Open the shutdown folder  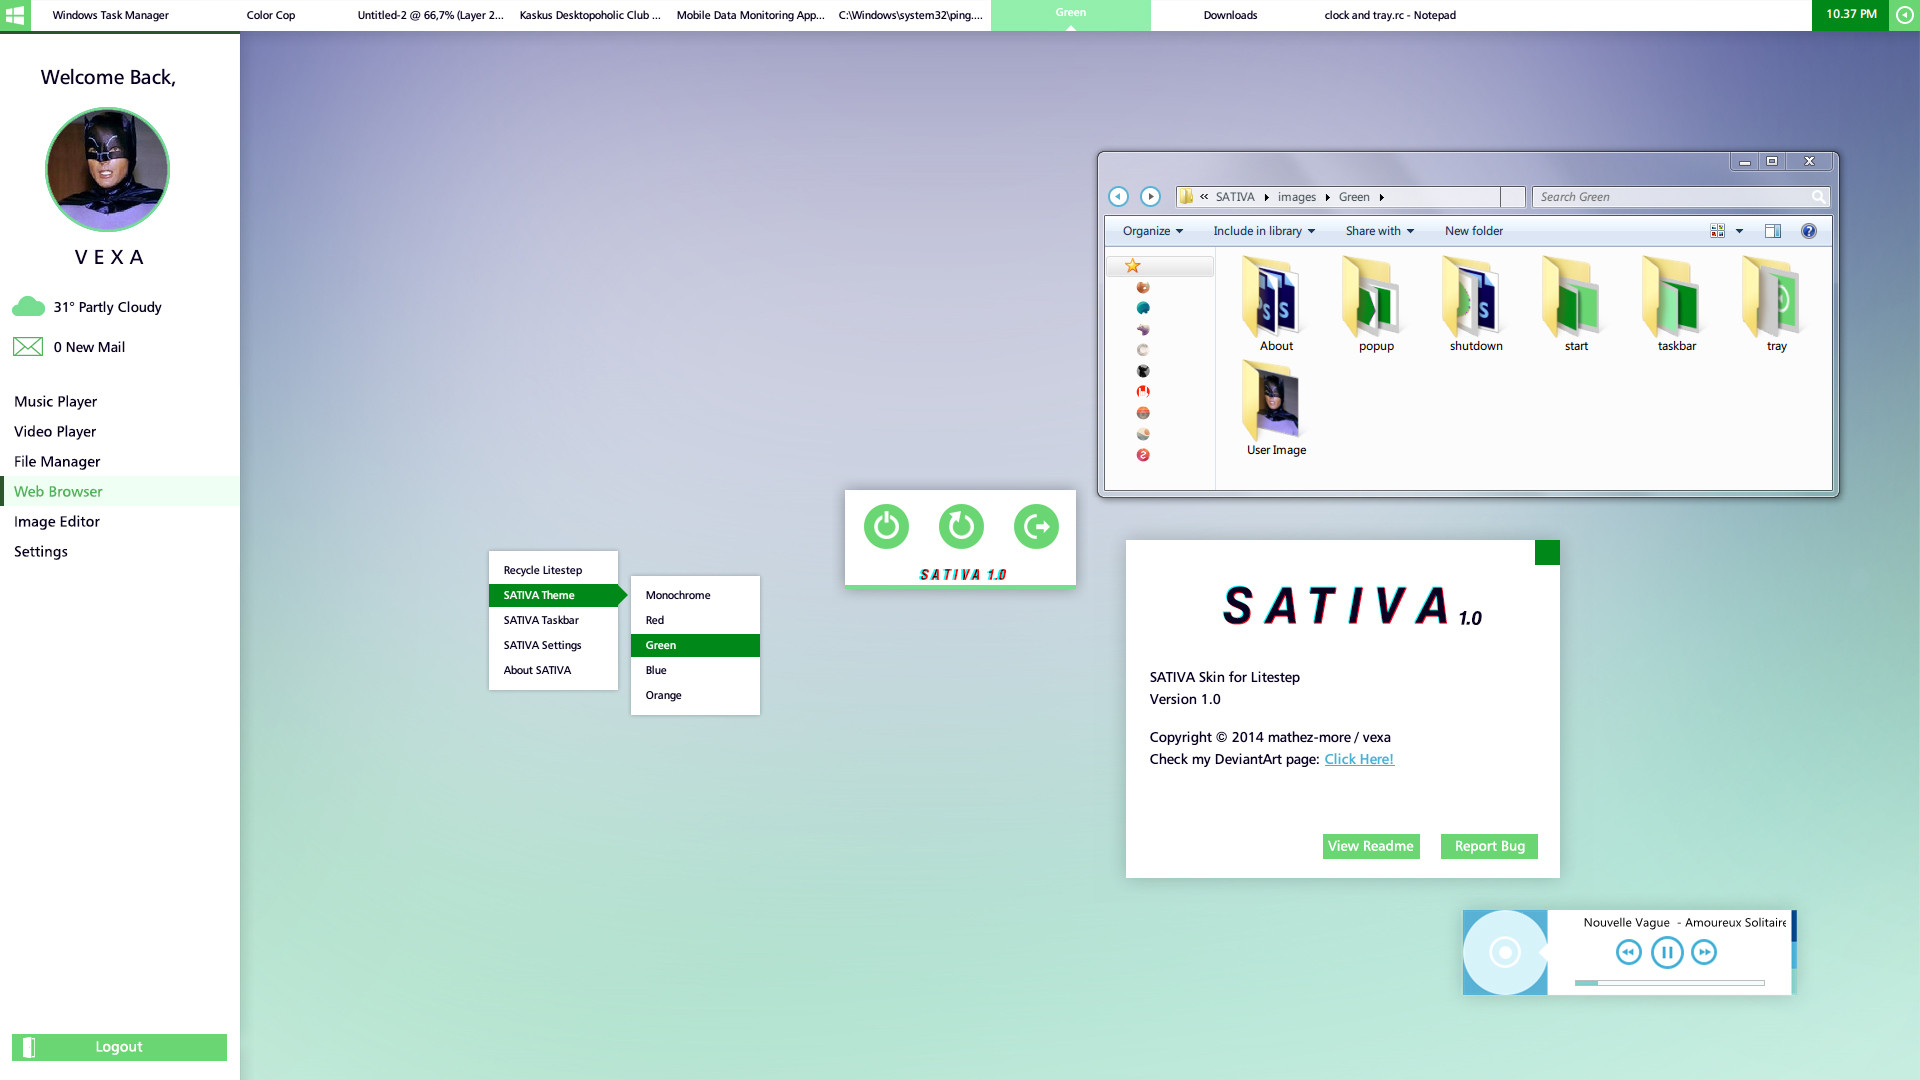click(x=1476, y=303)
